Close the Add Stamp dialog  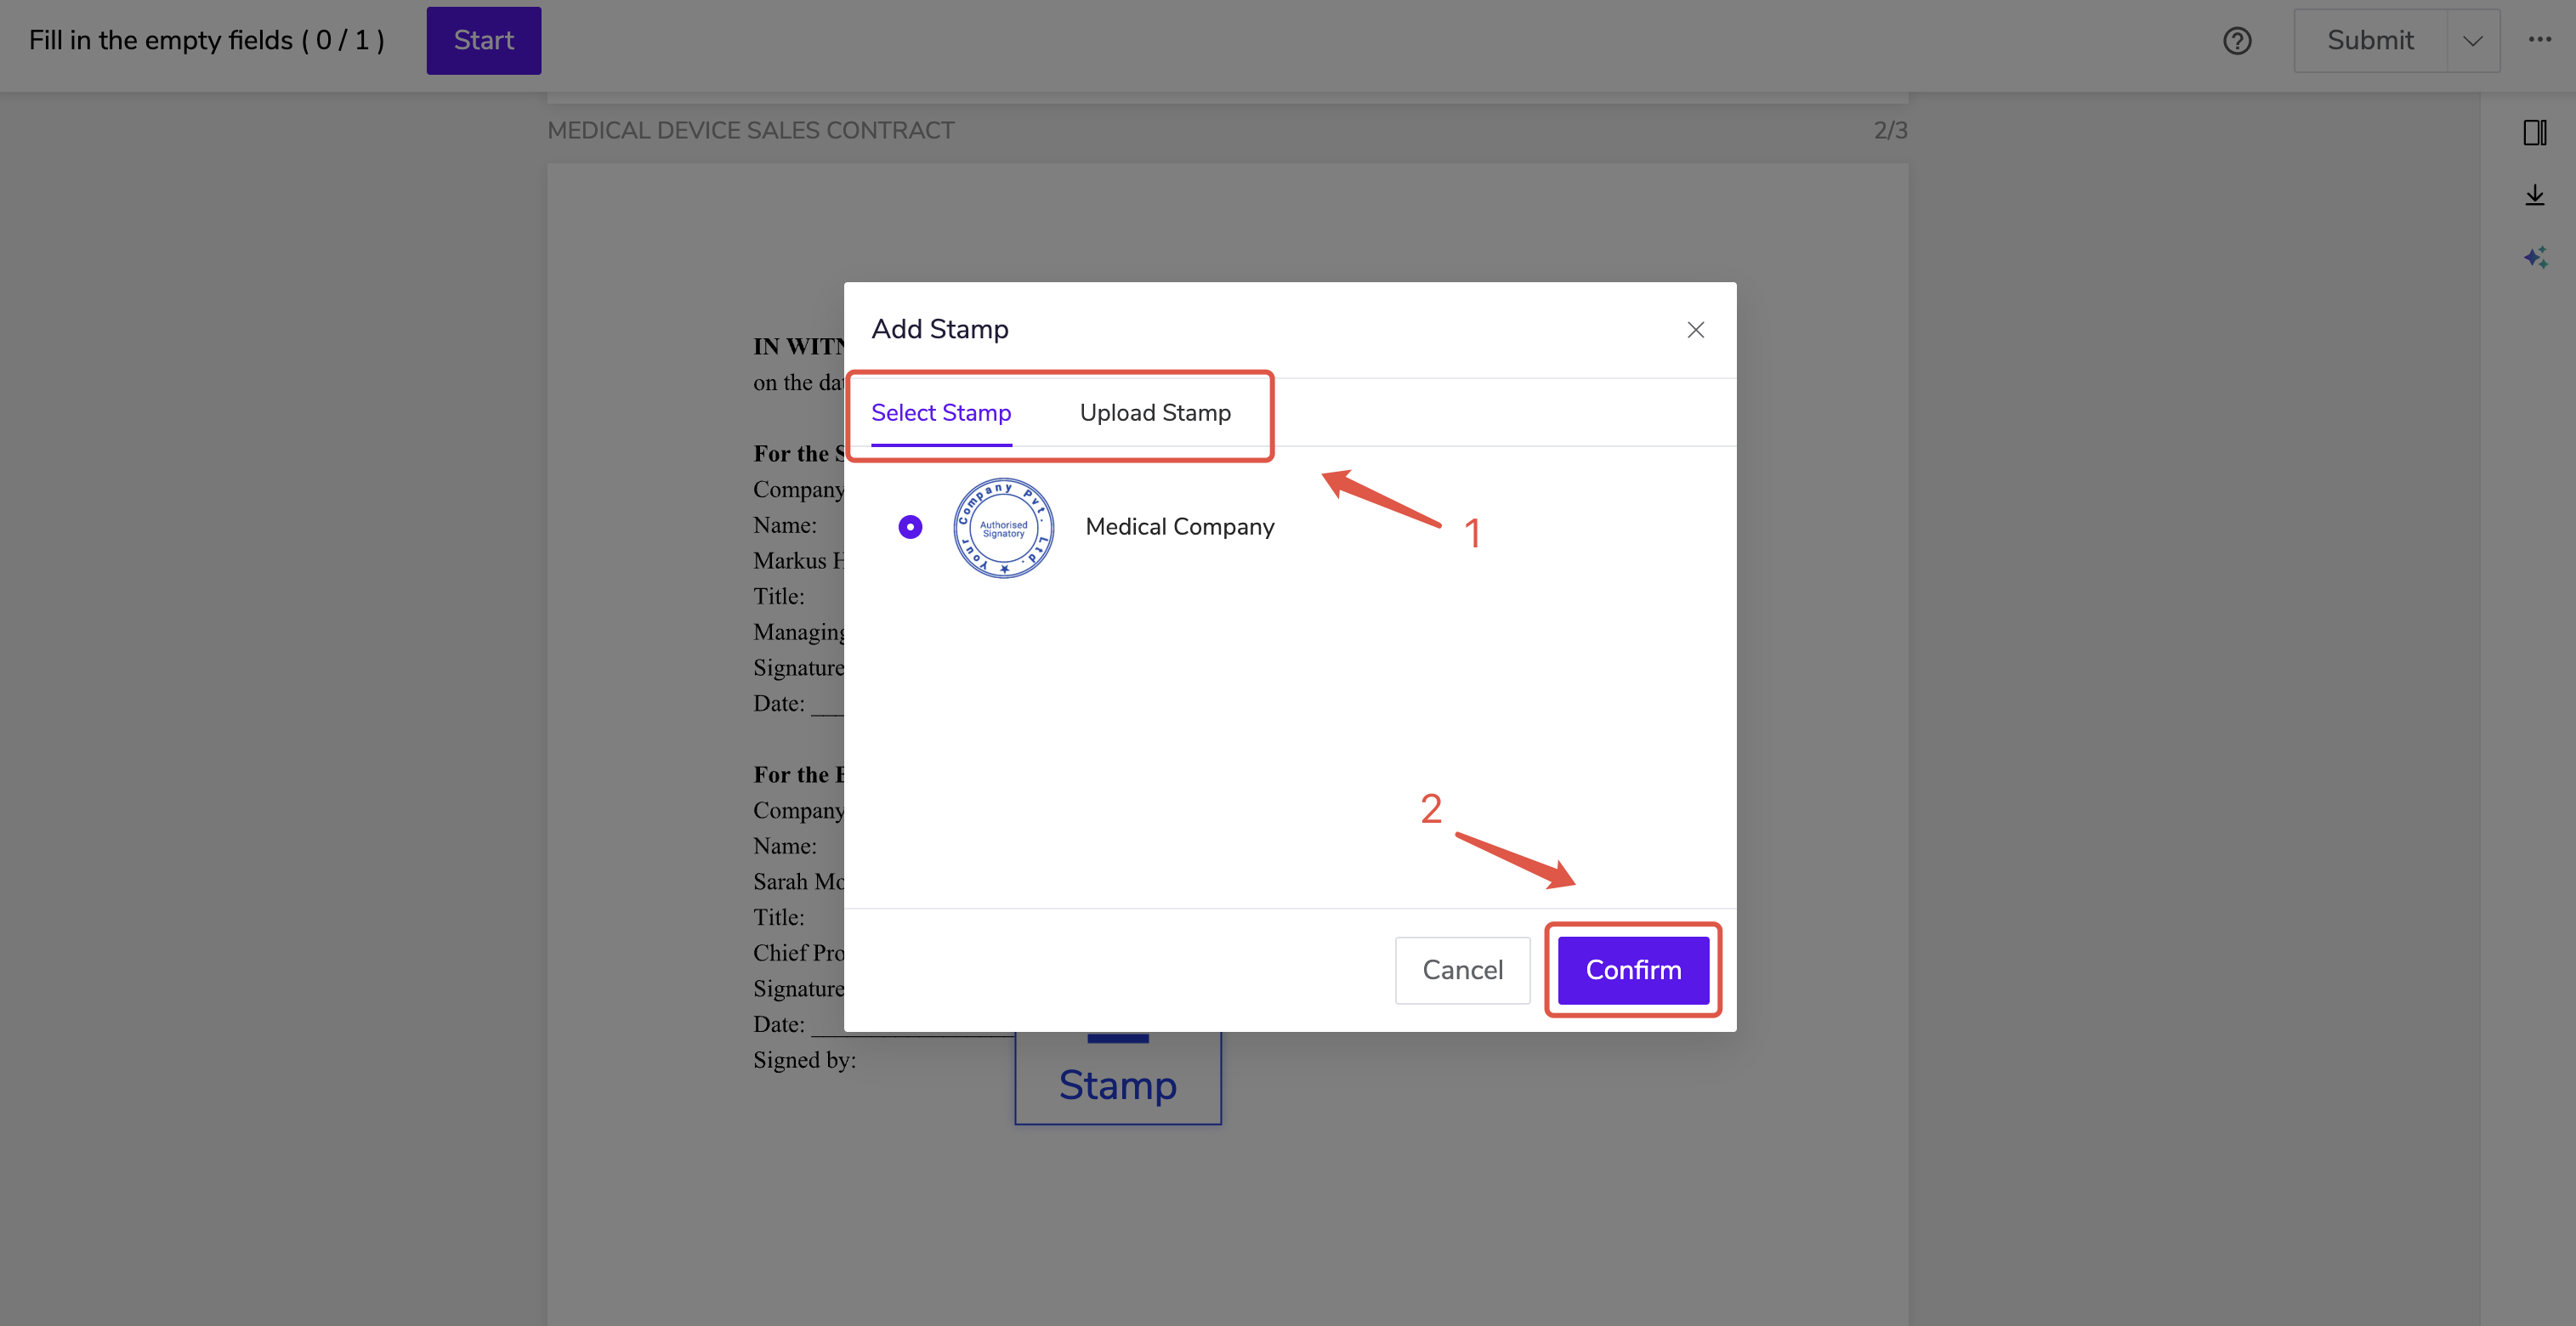pos(1695,330)
